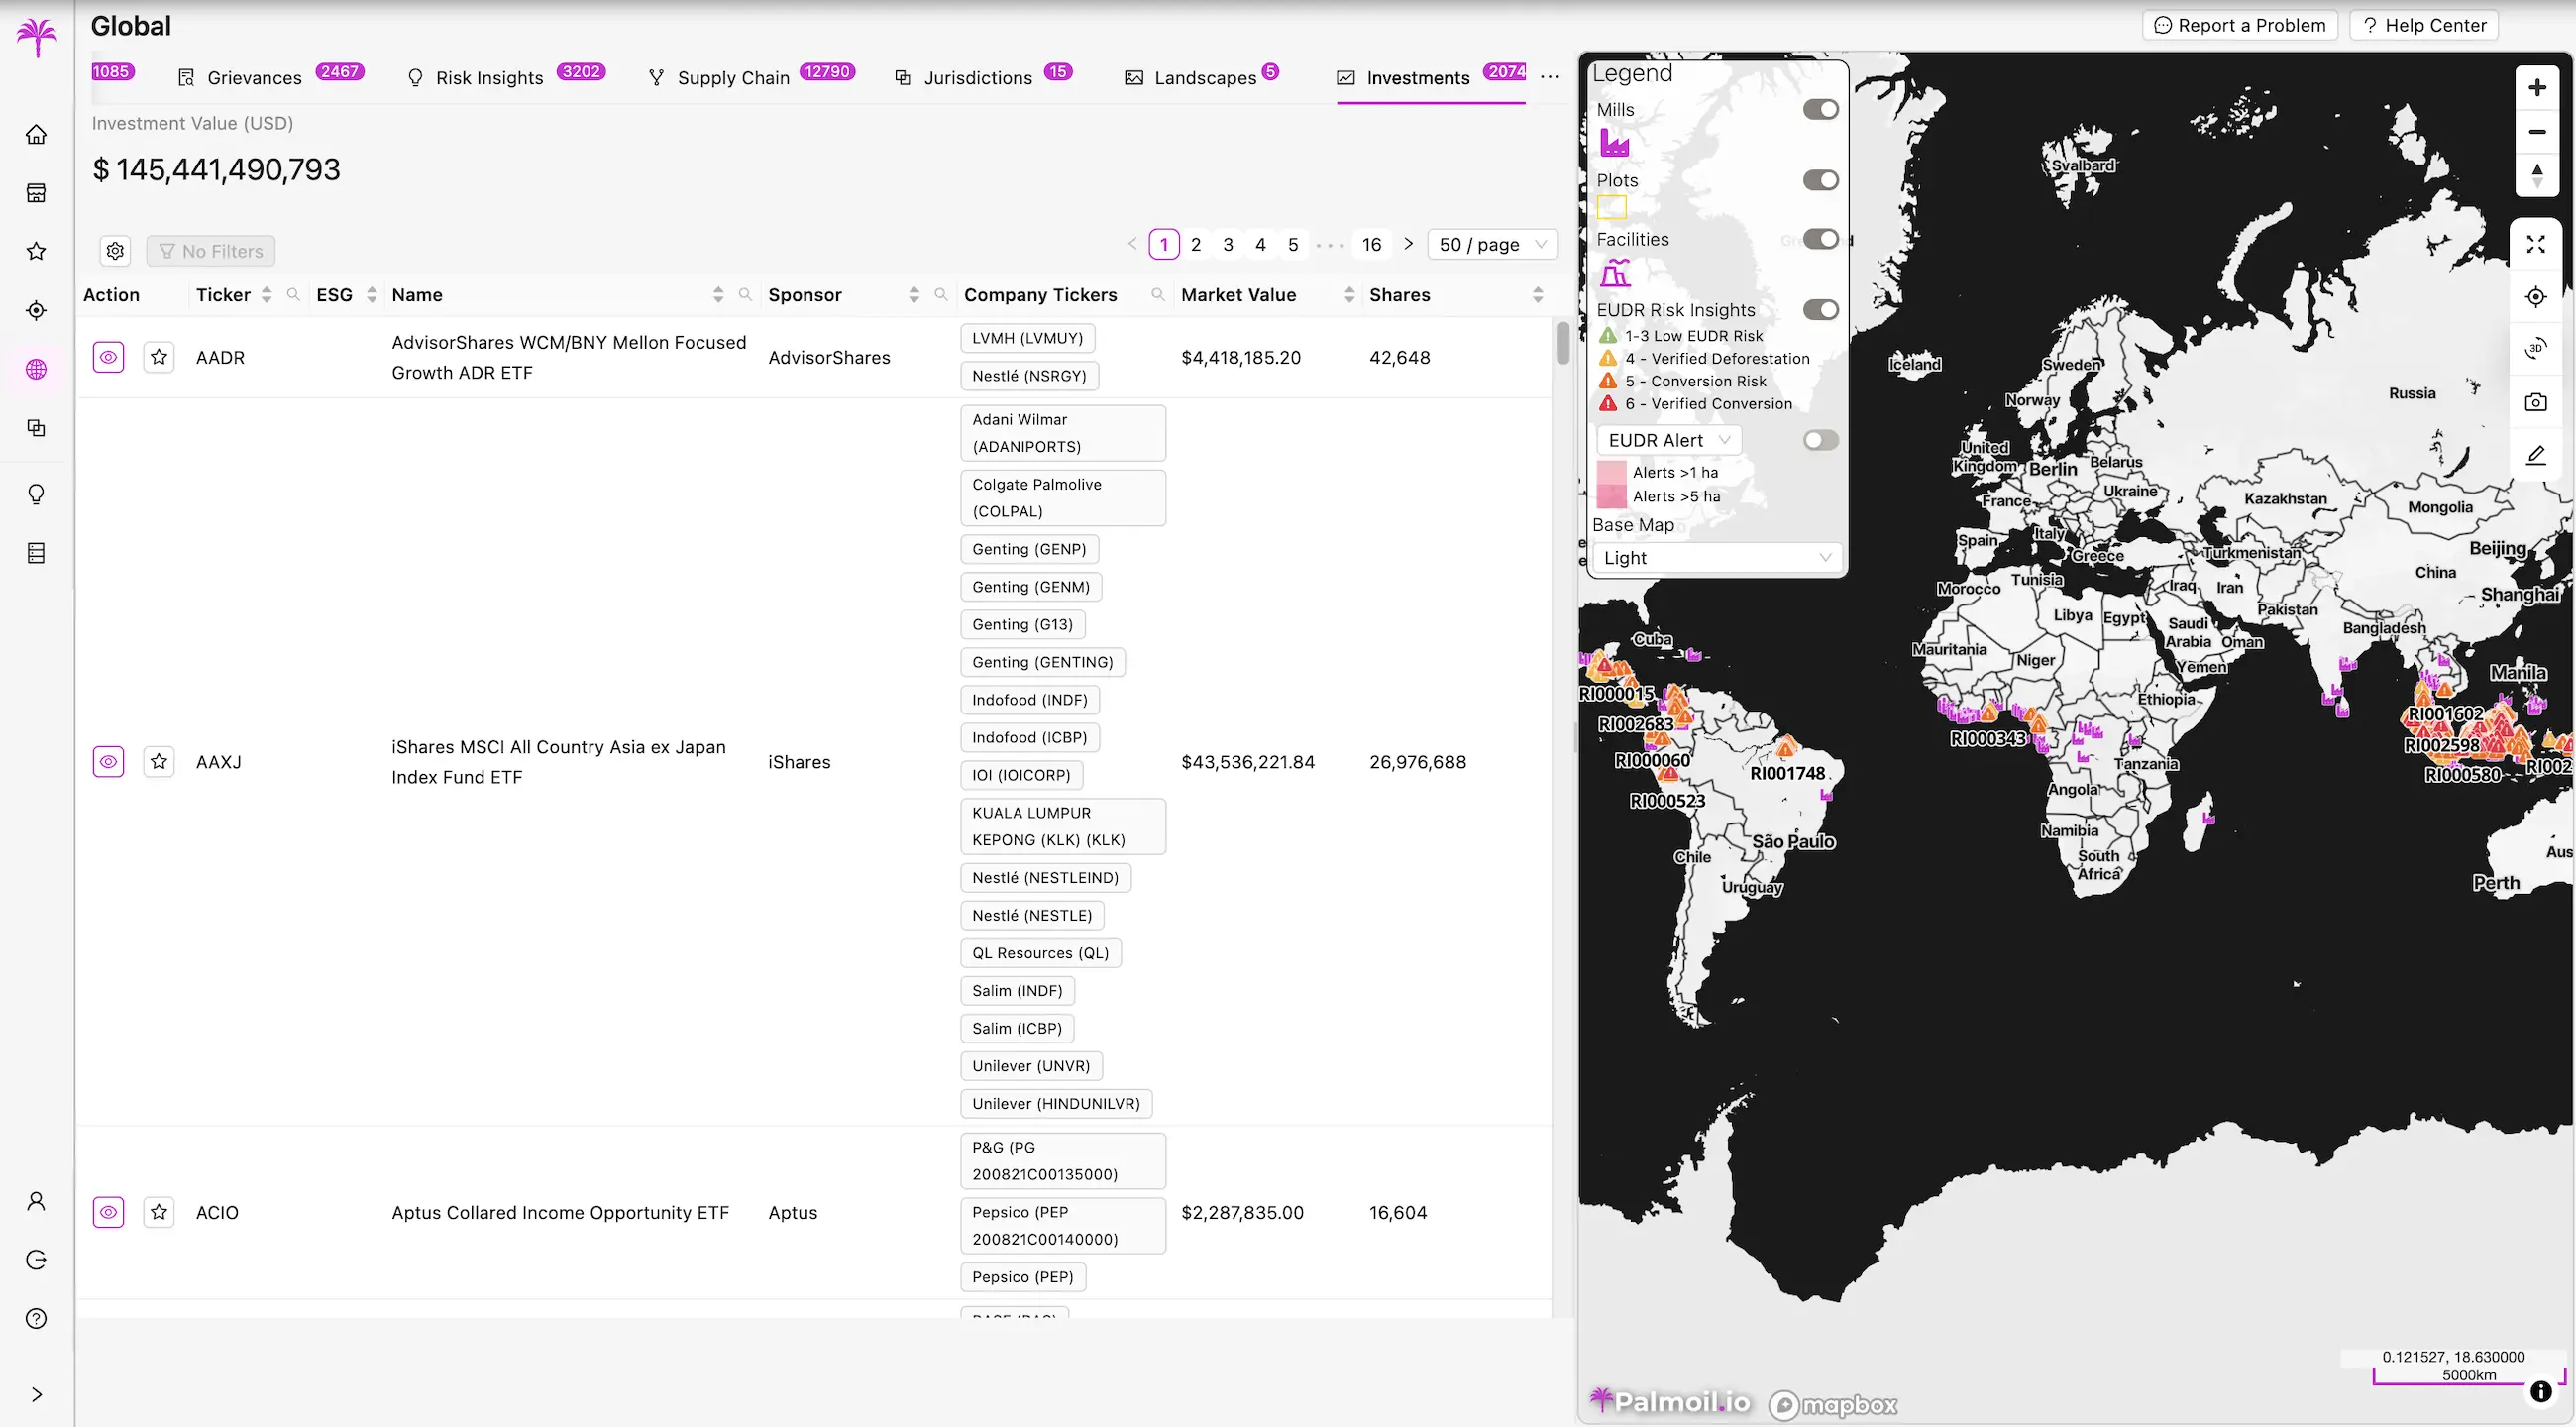Zoom in on the map with plus icon

(2537, 87)
